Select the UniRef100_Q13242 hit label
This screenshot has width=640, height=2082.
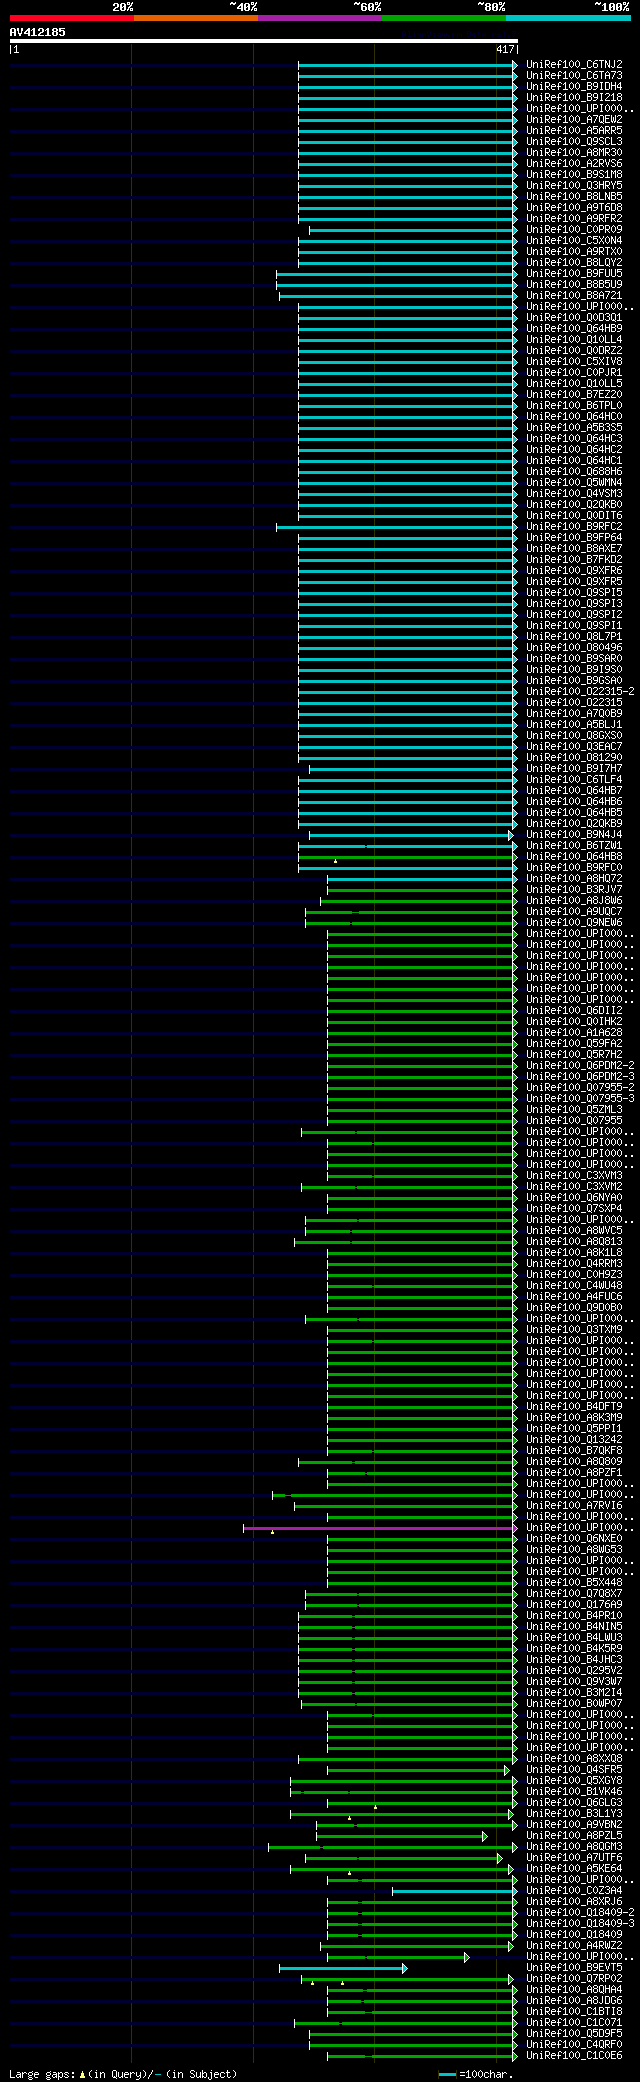click(574, 1440)
